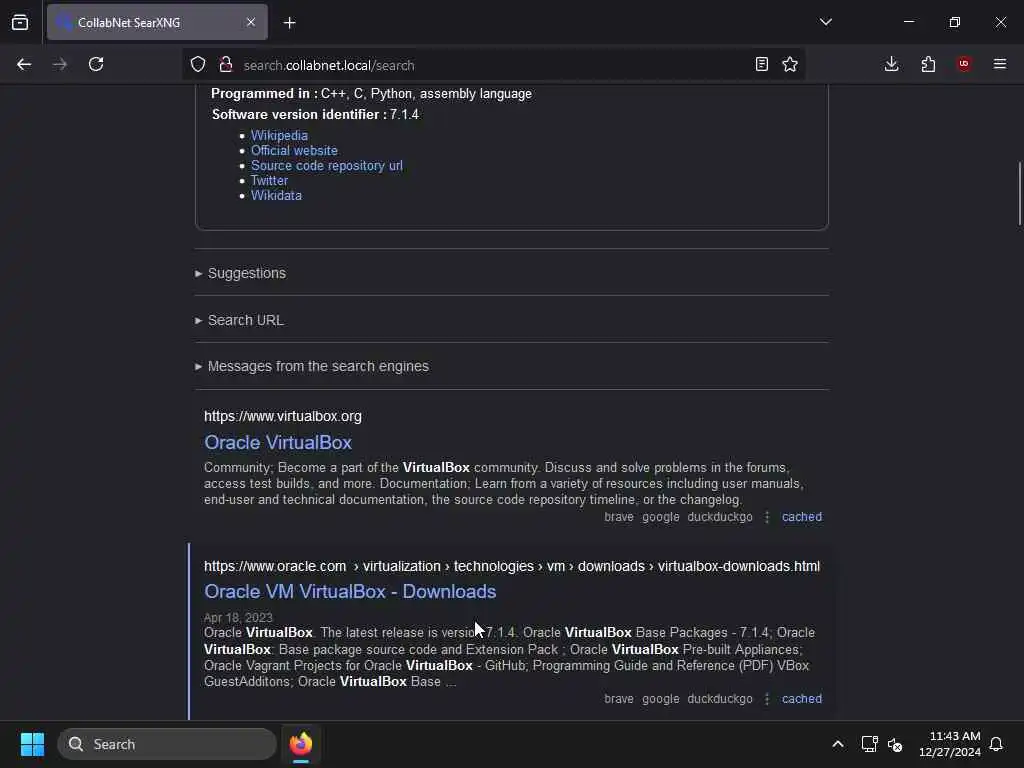Click the Apr 18, 2023 result date

coord(238,618)
